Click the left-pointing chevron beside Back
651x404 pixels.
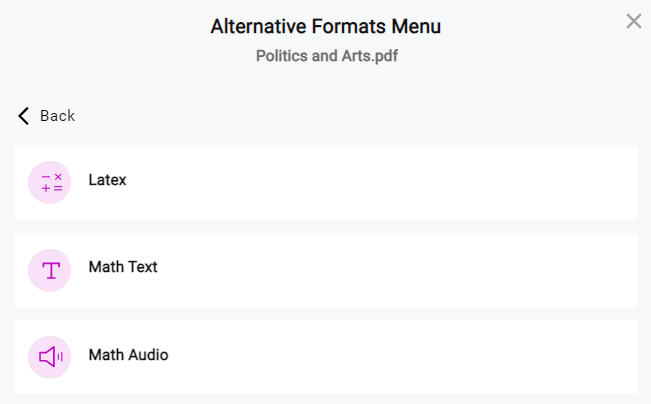tap(24, 116)
